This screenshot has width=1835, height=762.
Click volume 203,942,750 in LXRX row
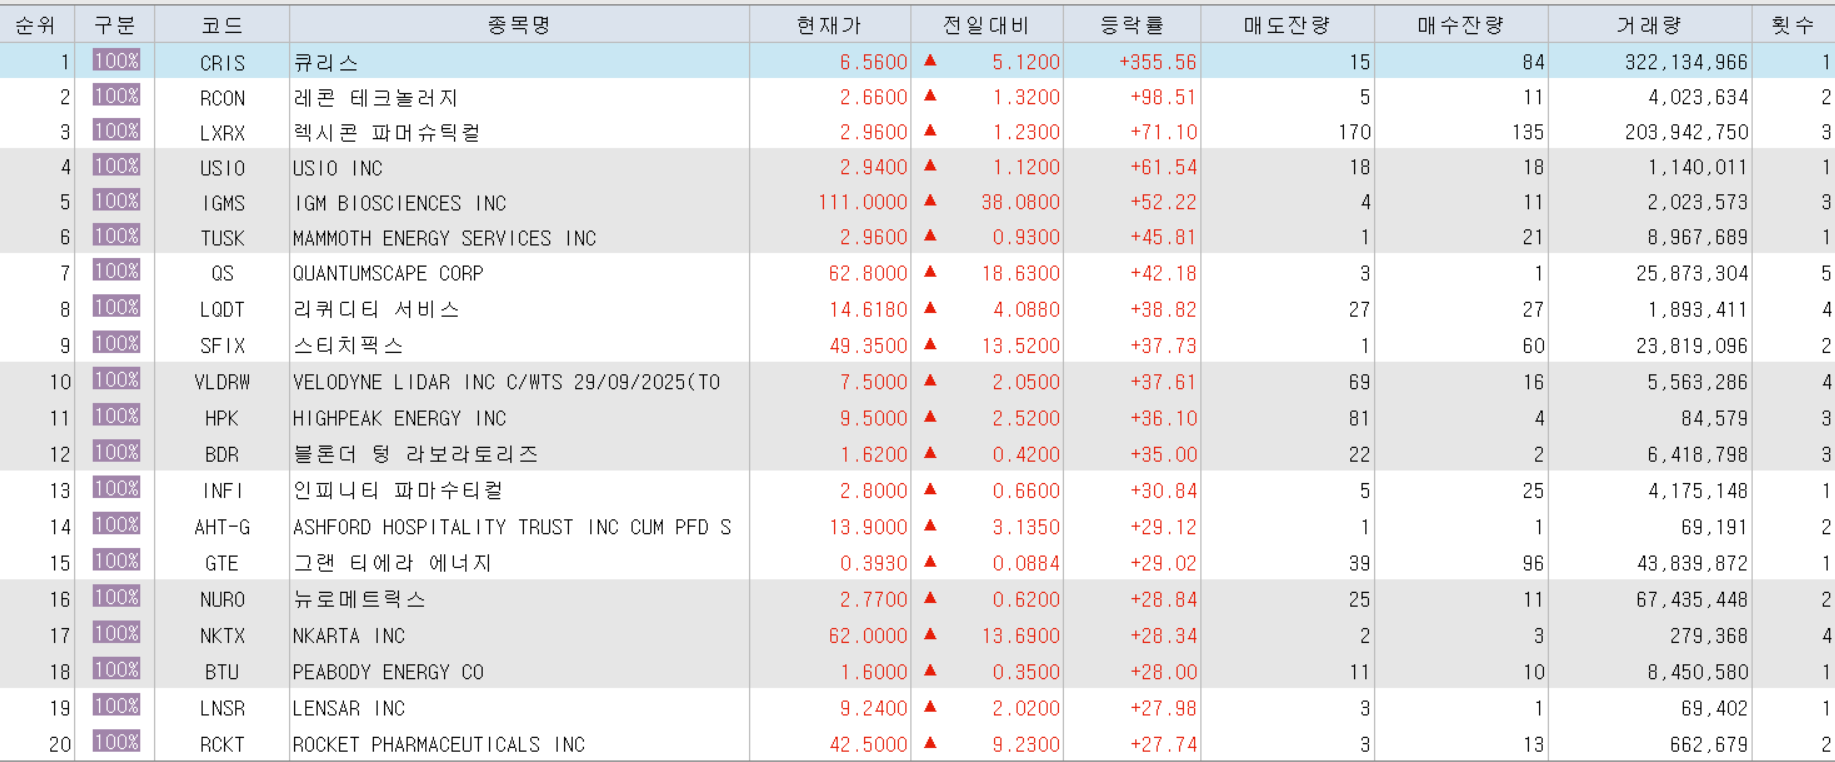(x=1686, y=132)
